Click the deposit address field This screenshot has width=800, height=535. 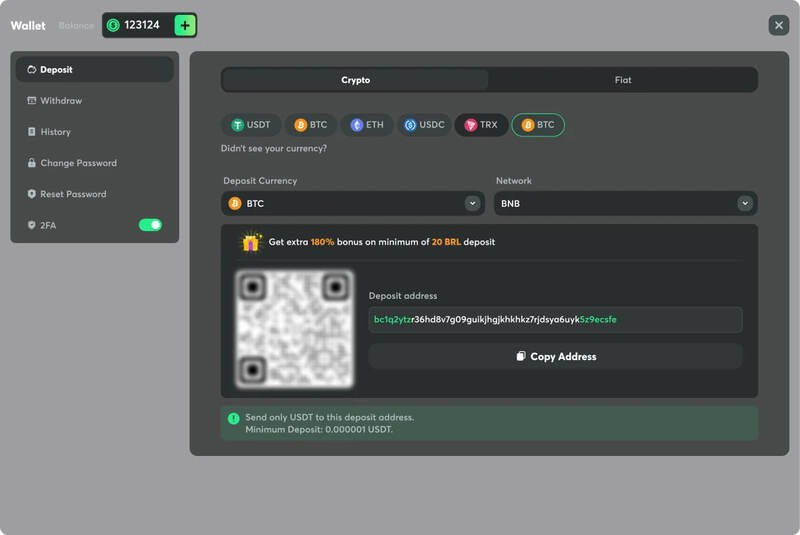pos(555,320)
